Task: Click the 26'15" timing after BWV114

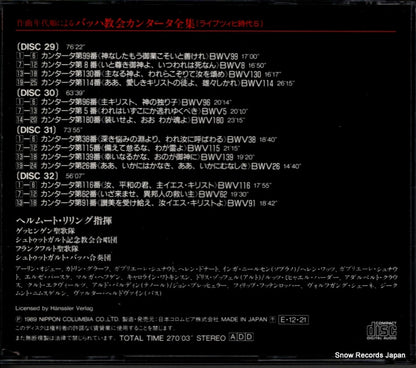Action: coord(286,84)
